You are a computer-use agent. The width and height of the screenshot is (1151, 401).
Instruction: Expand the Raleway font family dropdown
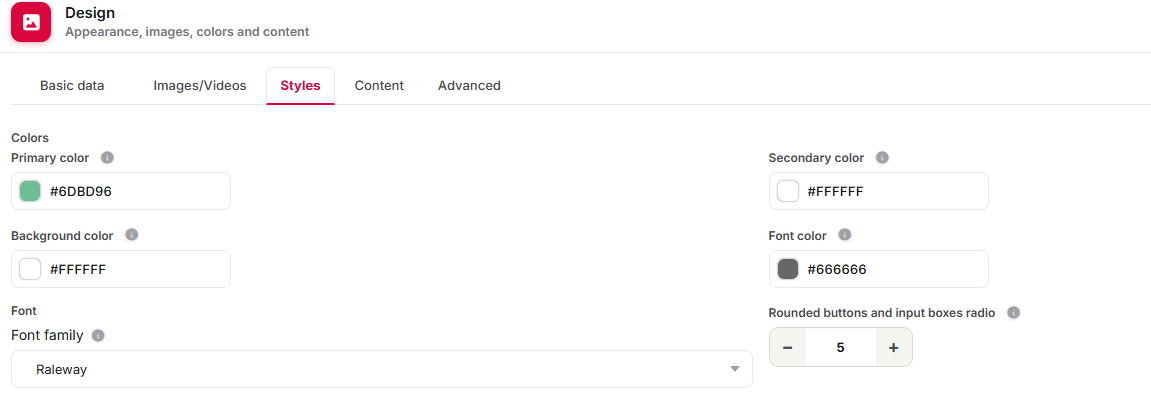coord(382,369)
